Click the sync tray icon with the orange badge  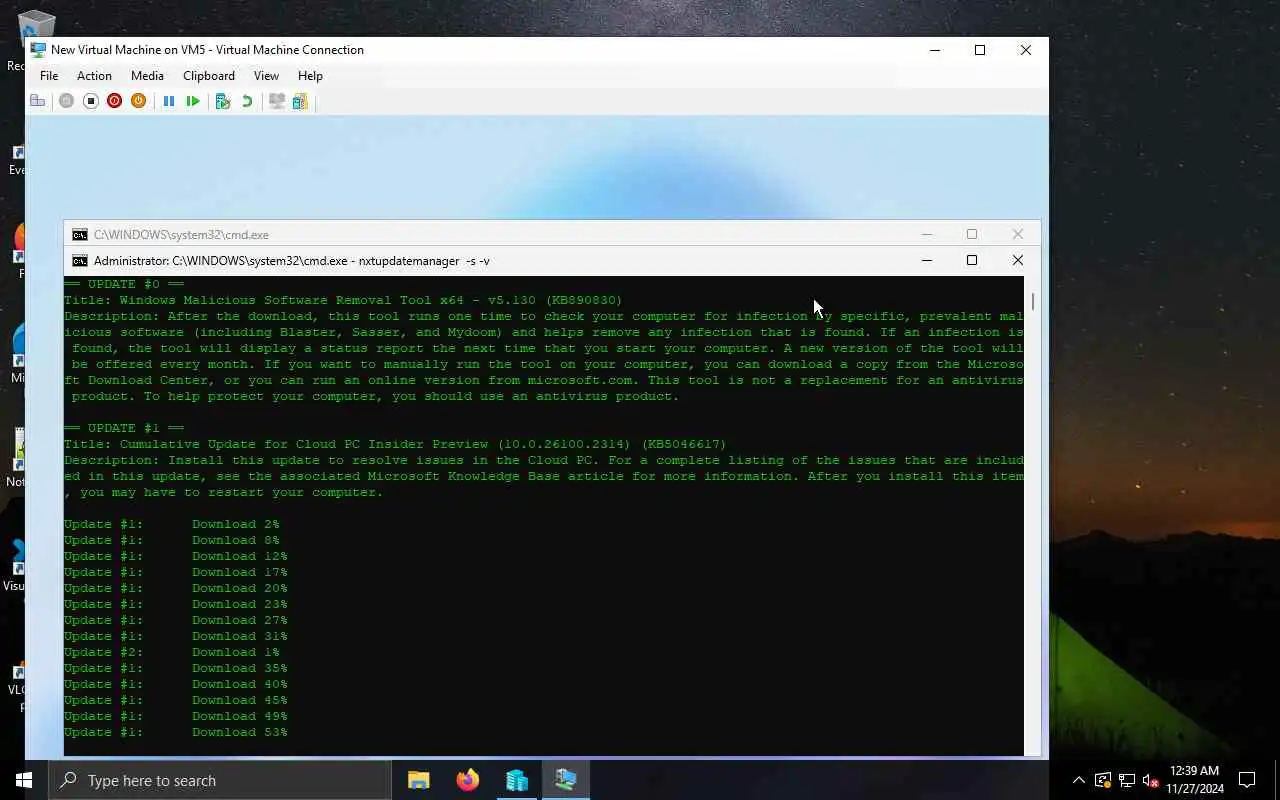1103,780
